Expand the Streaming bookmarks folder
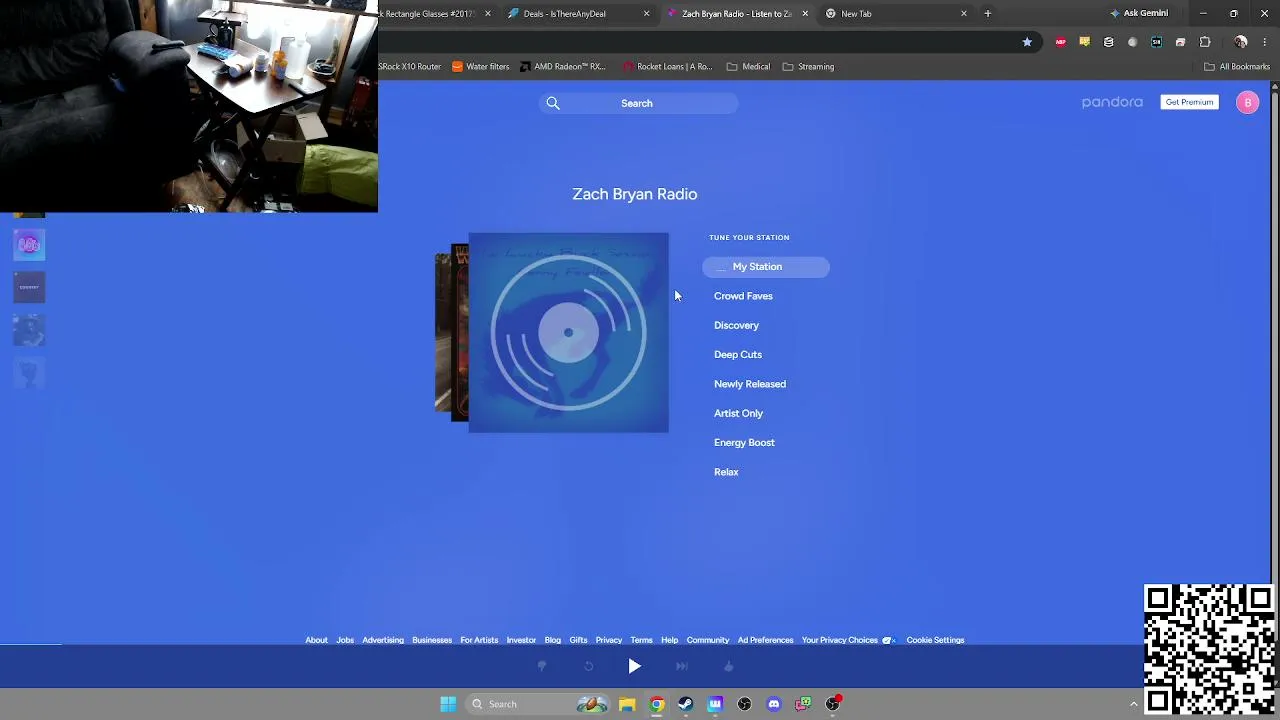 [808, 67]
